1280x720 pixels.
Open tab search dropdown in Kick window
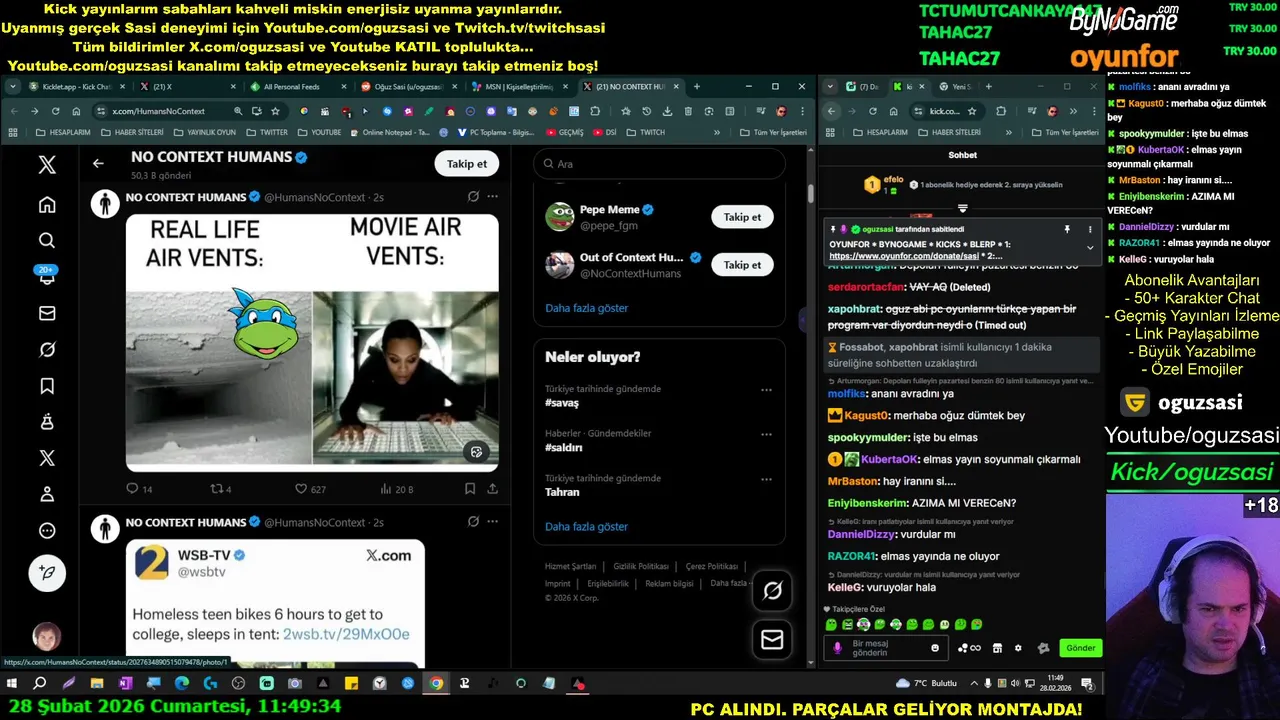[x=831, y=87]
